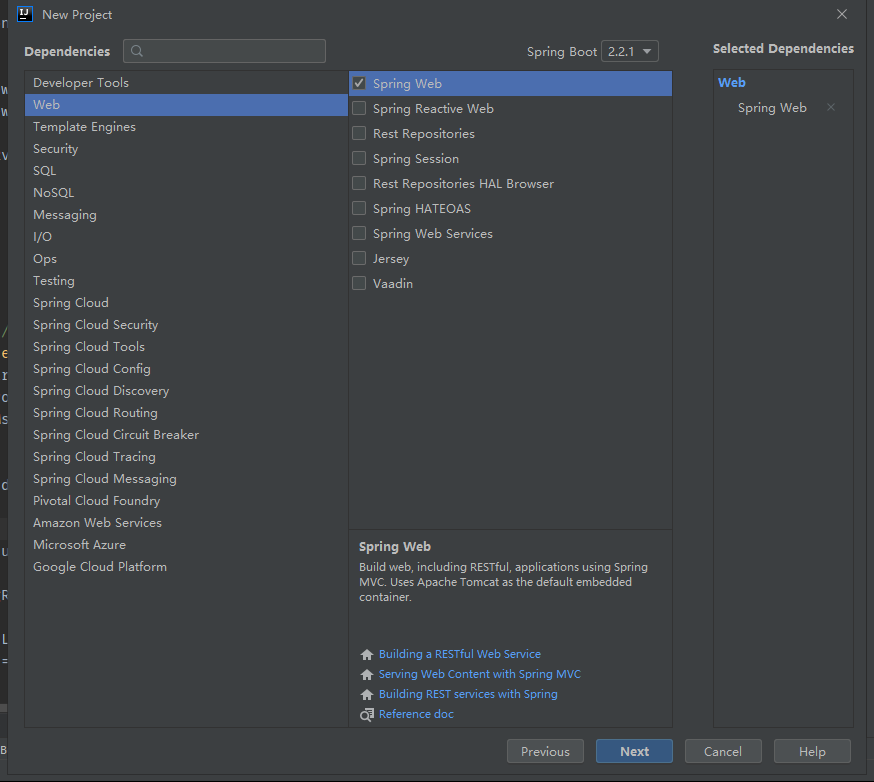Tick the Spring Session checkbox
The image size is (874, 782).
(x=359, y=158)
